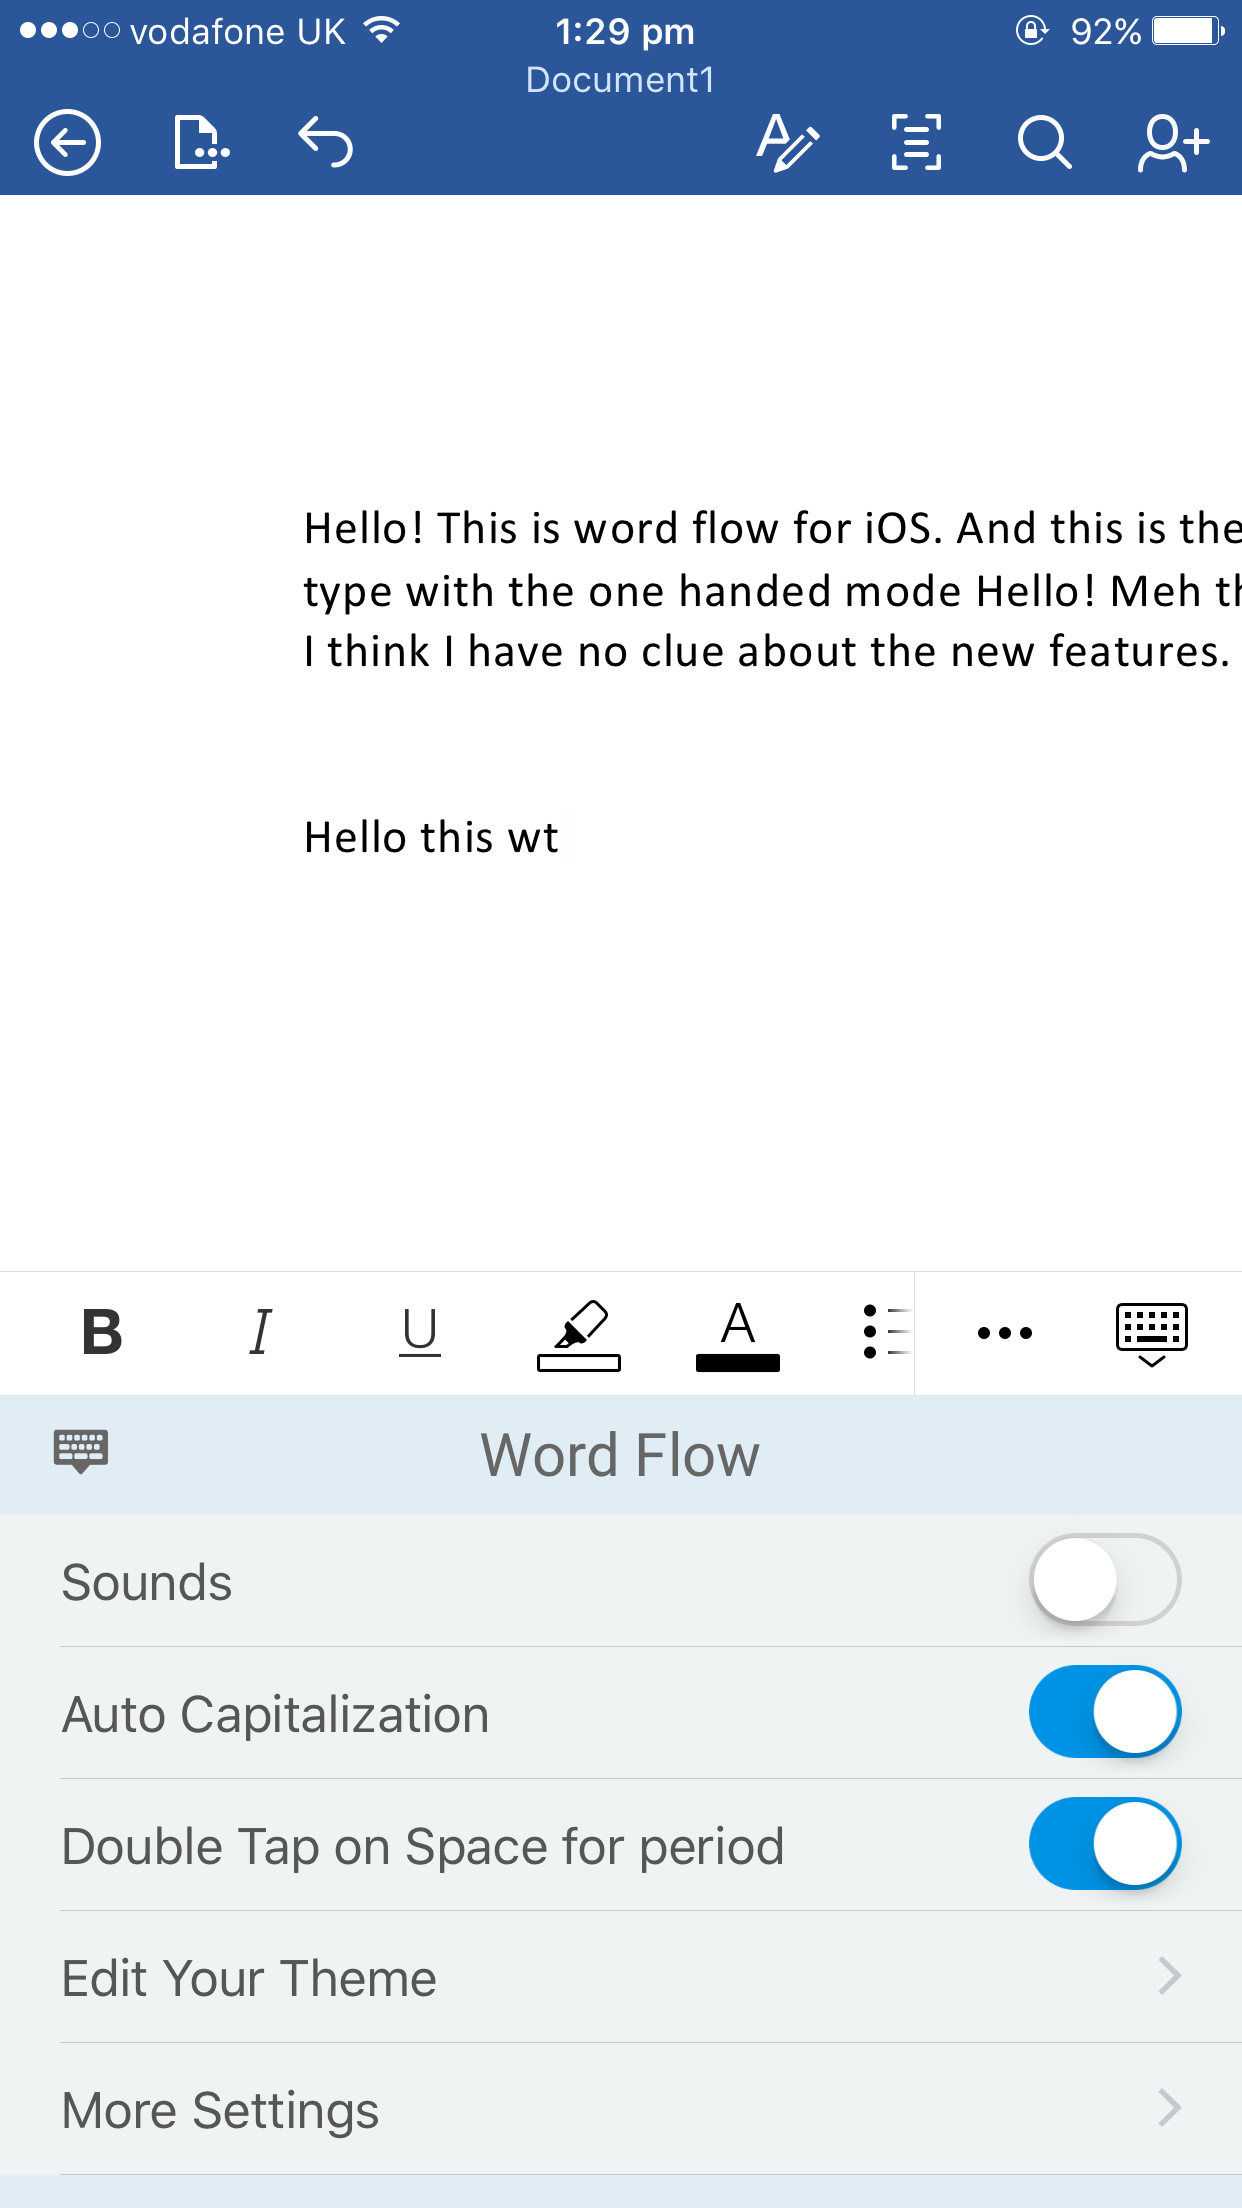The width and height of the screenshot is (1242, 2208).
Task: Tap the Wi-Fi status icon
Action: click(381, 31)
